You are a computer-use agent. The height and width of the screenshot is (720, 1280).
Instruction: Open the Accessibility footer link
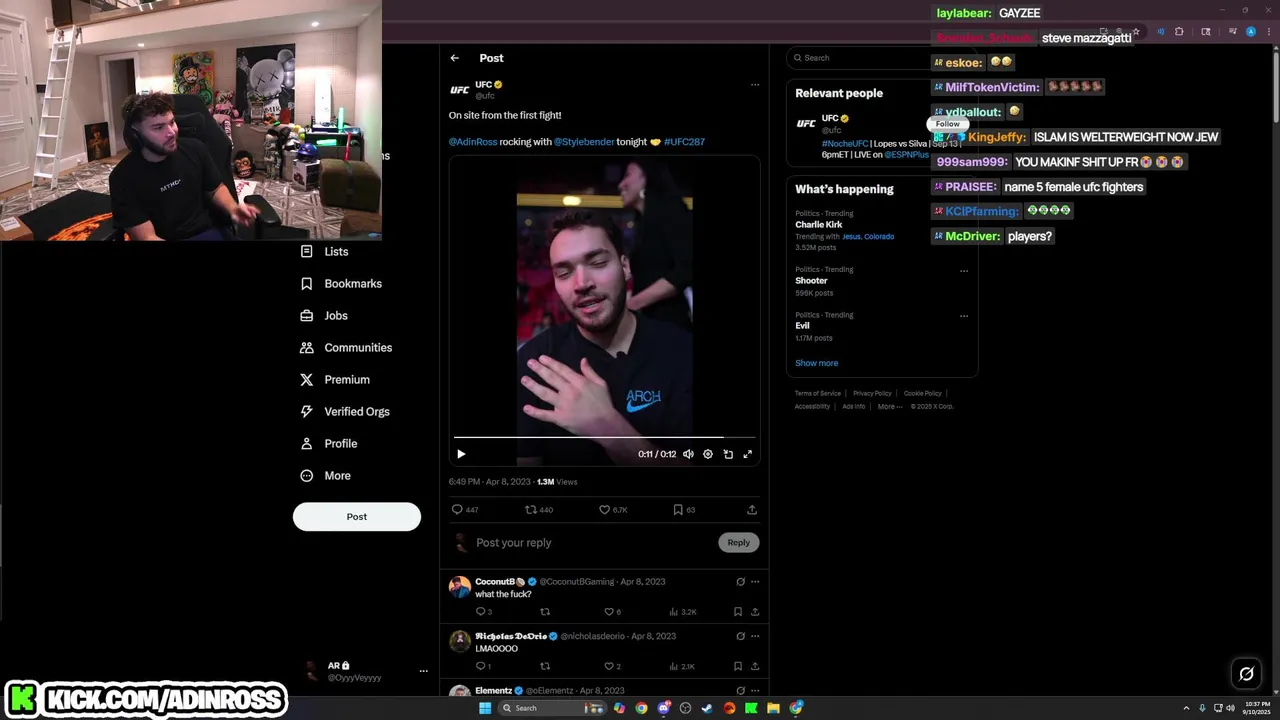(x=812, y=407)
